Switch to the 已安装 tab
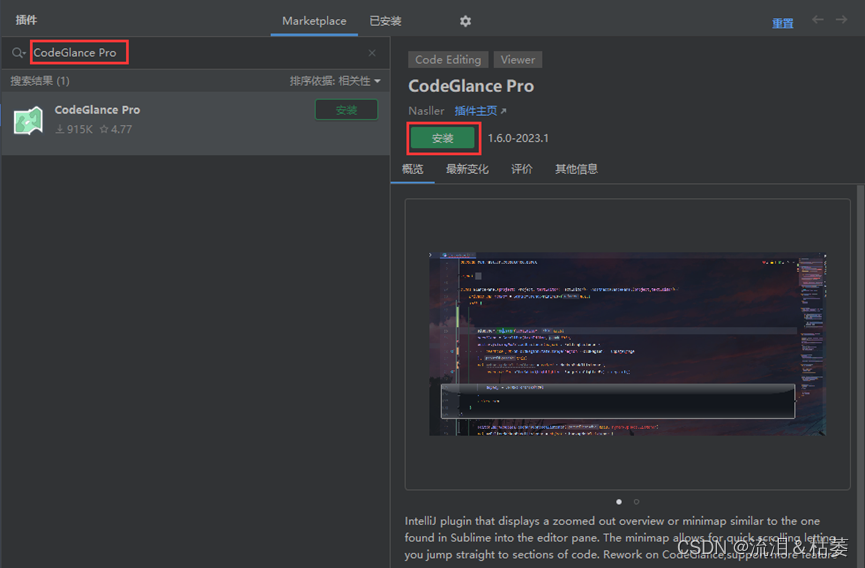 point(385,21)
